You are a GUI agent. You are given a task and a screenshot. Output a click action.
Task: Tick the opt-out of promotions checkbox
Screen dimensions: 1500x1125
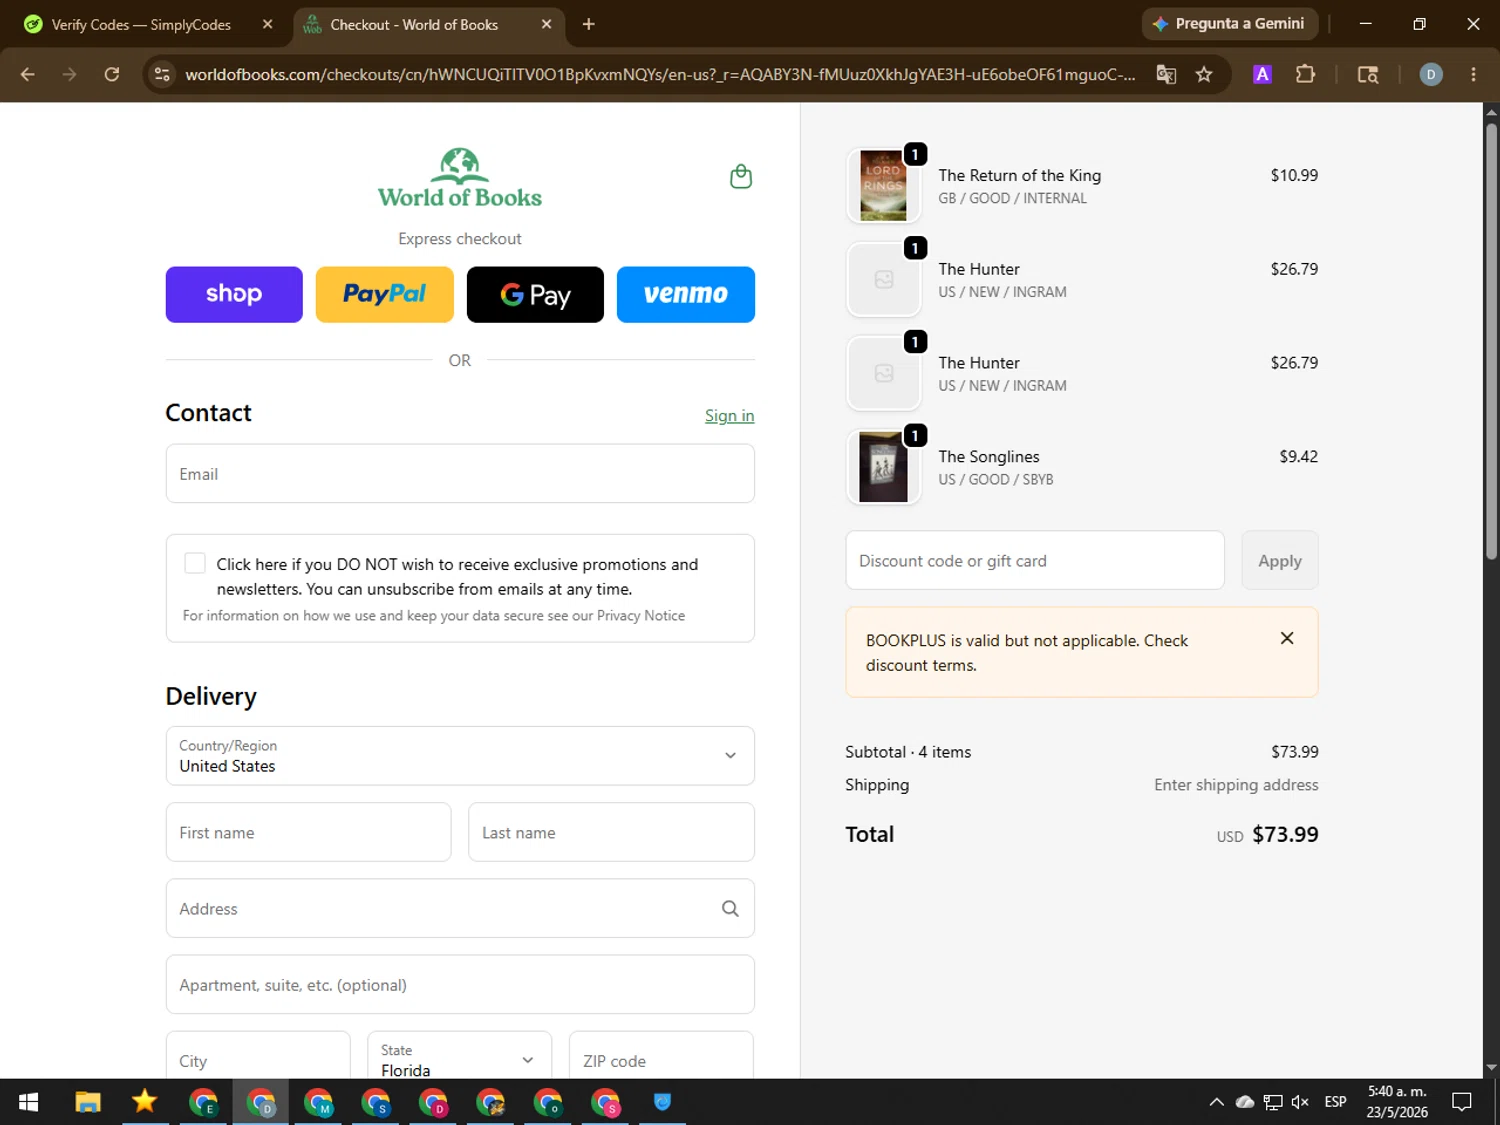195,563
